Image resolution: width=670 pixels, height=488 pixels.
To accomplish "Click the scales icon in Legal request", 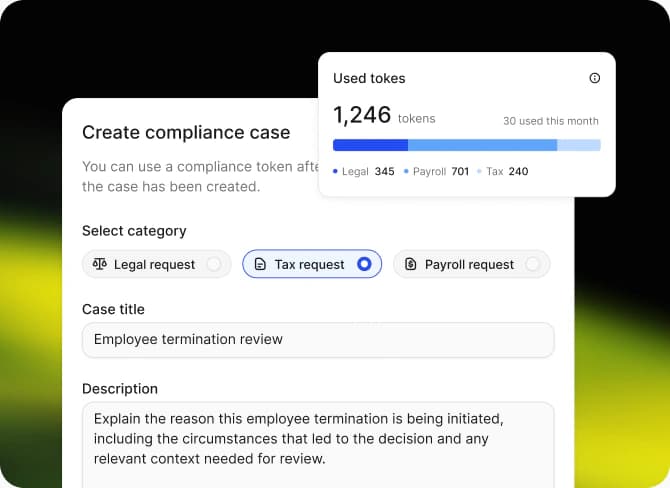I will click(x=100, y=264).
